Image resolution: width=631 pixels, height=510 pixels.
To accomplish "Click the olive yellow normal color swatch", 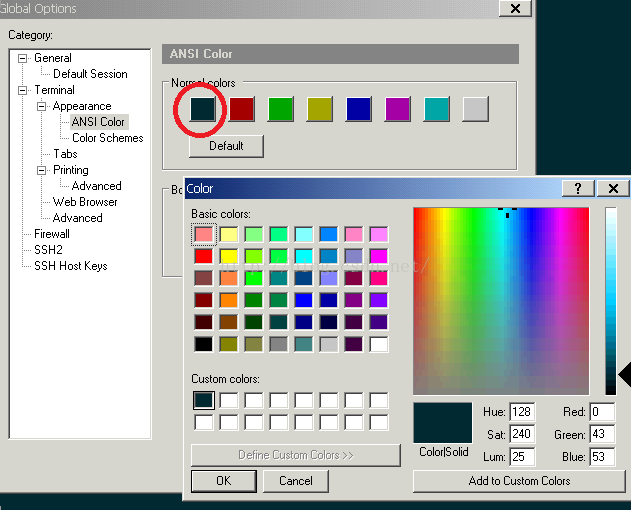I will pyautogui.click(x=320, y=109).
